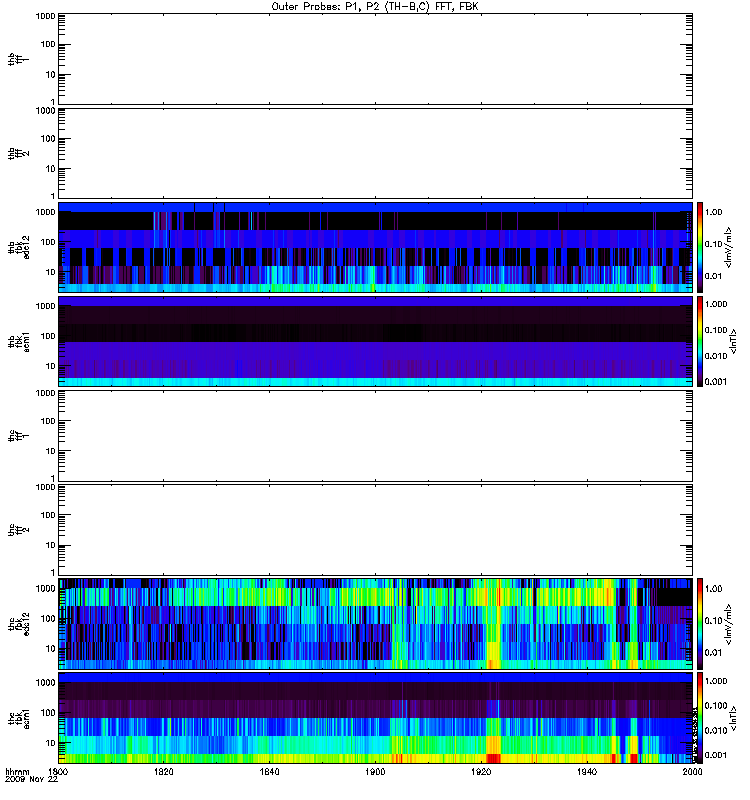Viewport: 750px width, 800px height.
Task: Click the 0.100 tick on thb scm1 color bar
Action: click(716, 330)
